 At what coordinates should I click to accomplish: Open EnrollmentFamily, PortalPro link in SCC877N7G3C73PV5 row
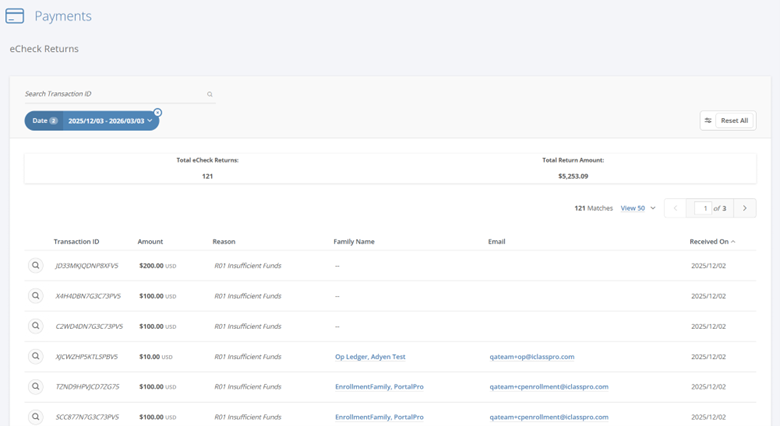[x=379, y=417]
